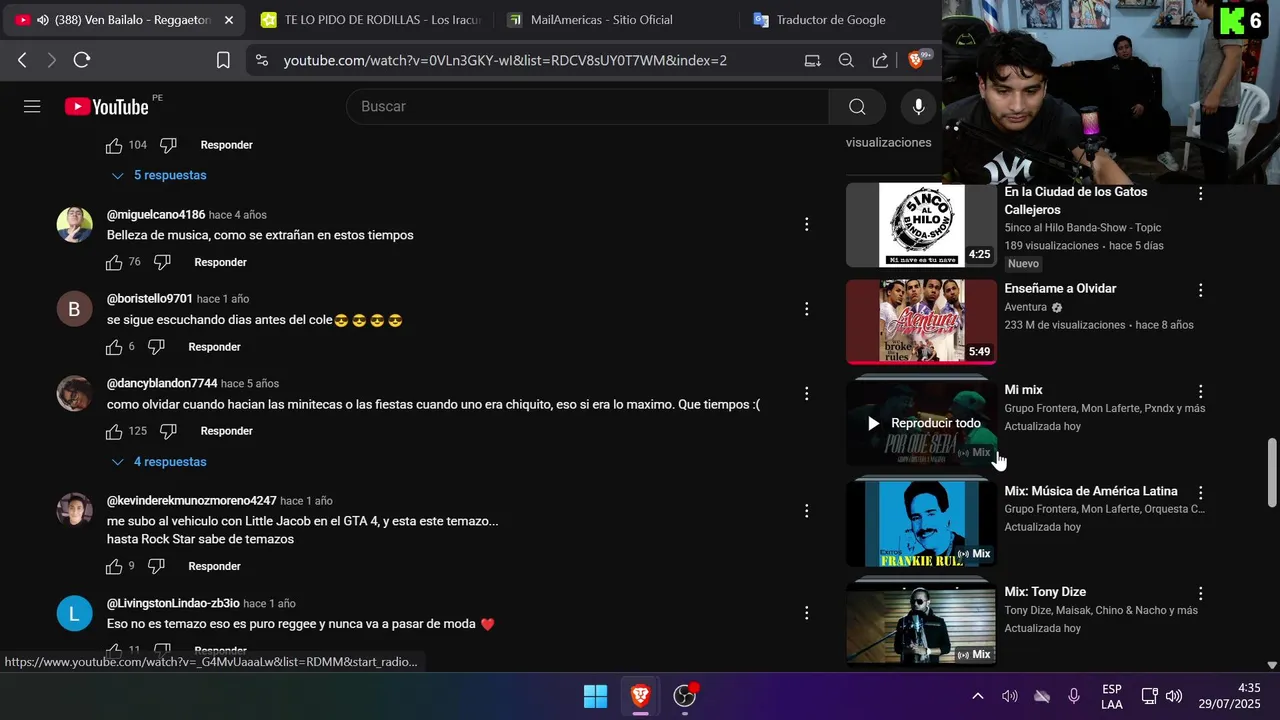This screenshot has height=720, width=1280.
Task: Click in the Buscar search field
Action: pos(588,107)
